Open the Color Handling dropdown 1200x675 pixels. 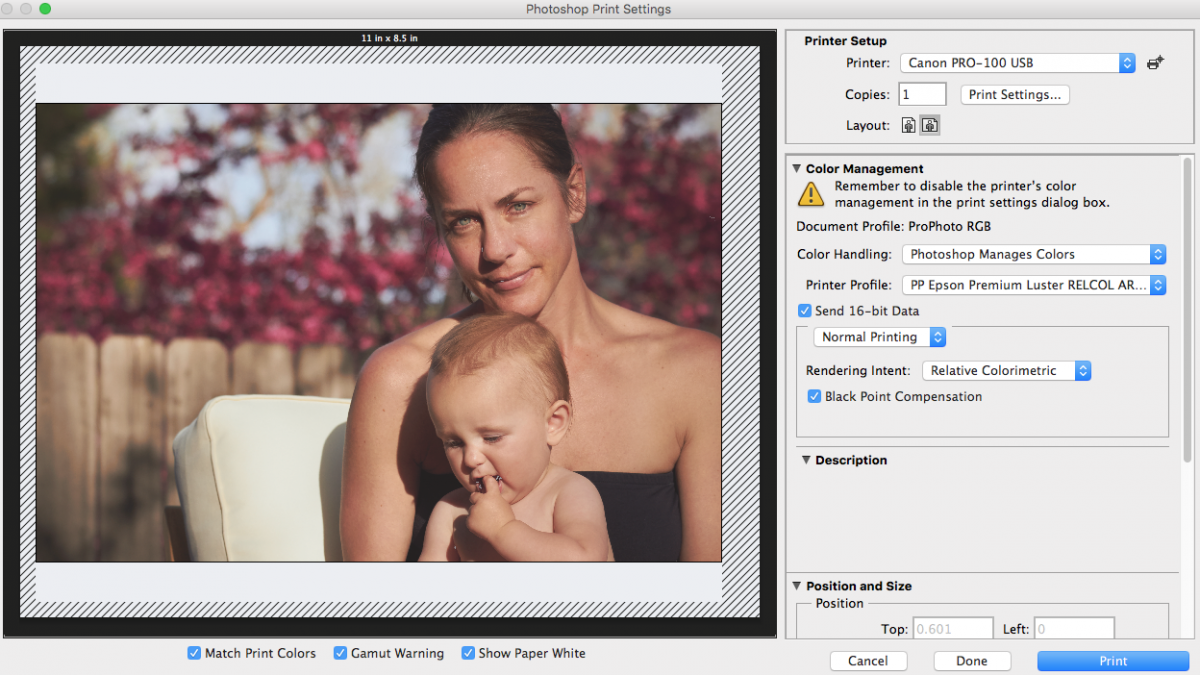pyautogui.click(x=1033, y=255)
